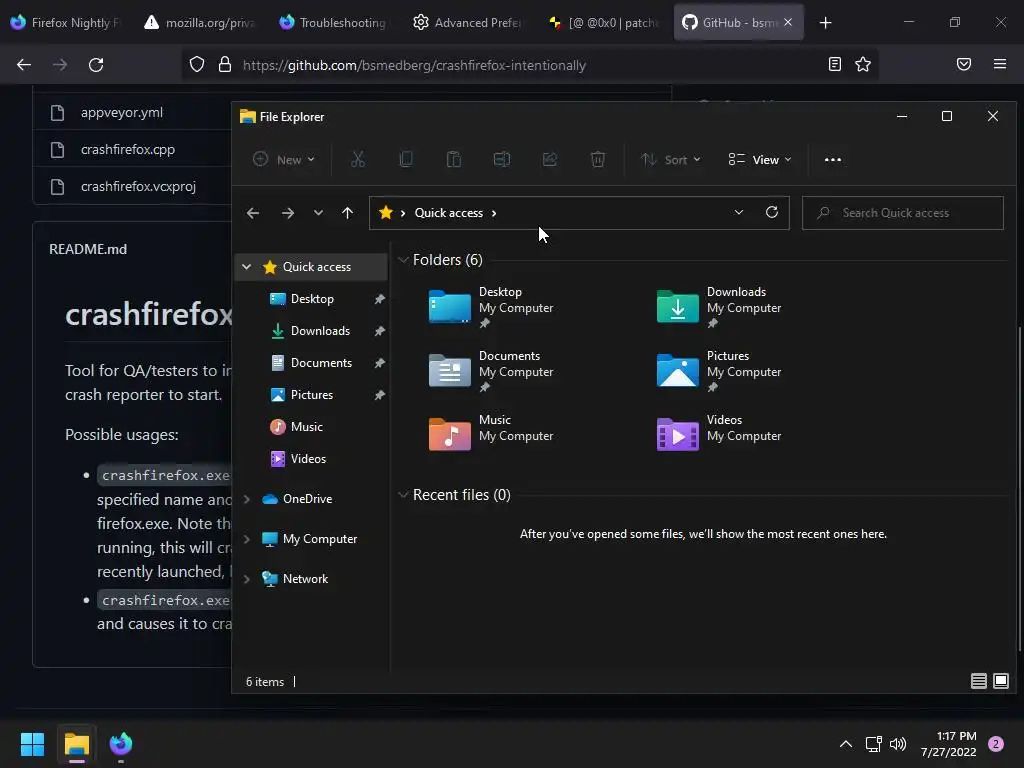The width and height of the screenshot is (1024, 768).
Task: Click the Search Quick access field
Action: point(903,213)
